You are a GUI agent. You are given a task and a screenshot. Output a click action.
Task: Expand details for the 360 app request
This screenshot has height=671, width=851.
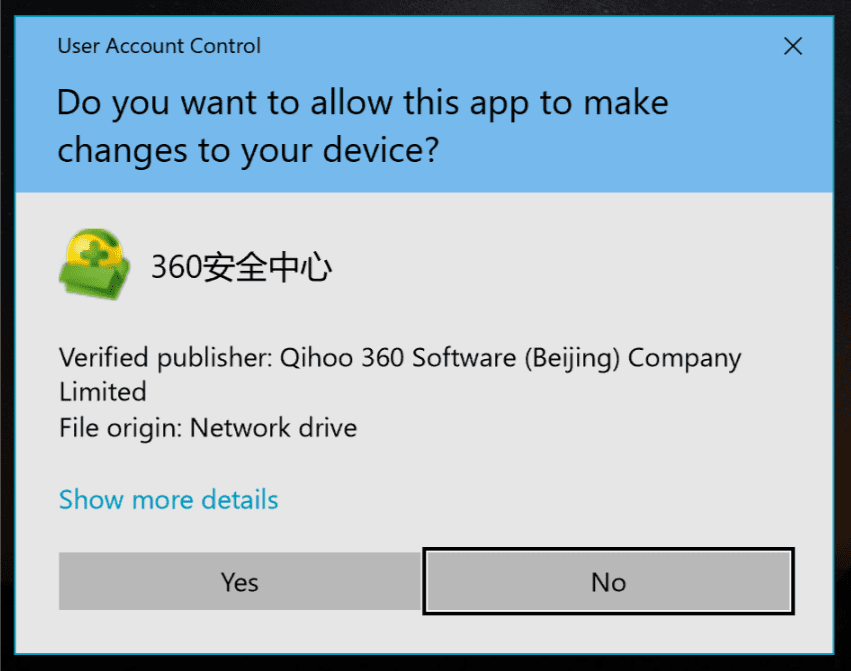tap(168, 499)
